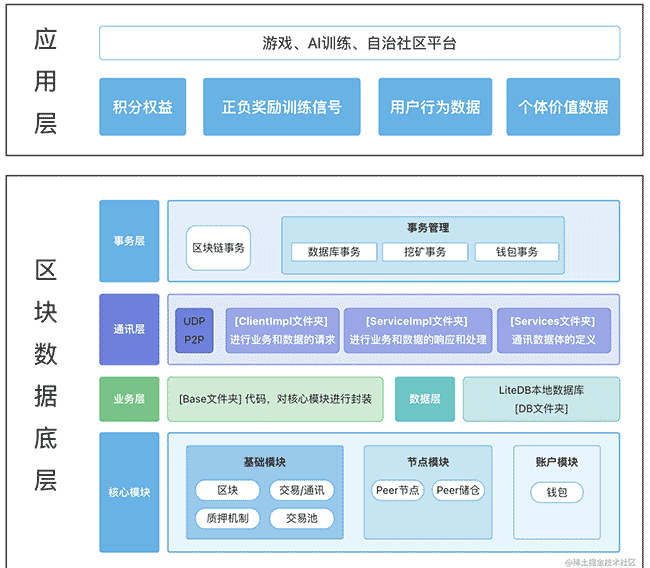
Task: Click the [ClientImpl文件夹] block
Action: click(282, 330)
